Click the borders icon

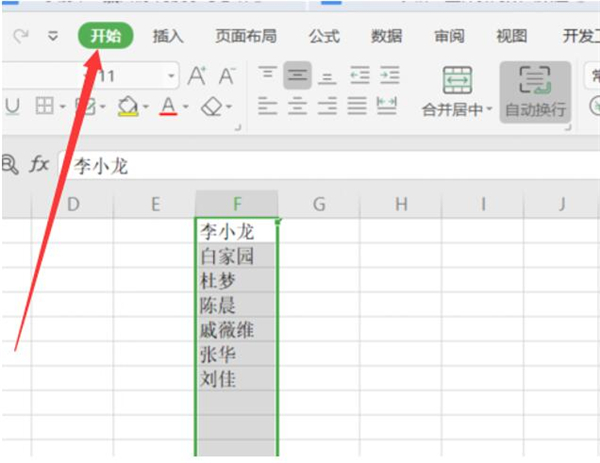coord(44,105)
